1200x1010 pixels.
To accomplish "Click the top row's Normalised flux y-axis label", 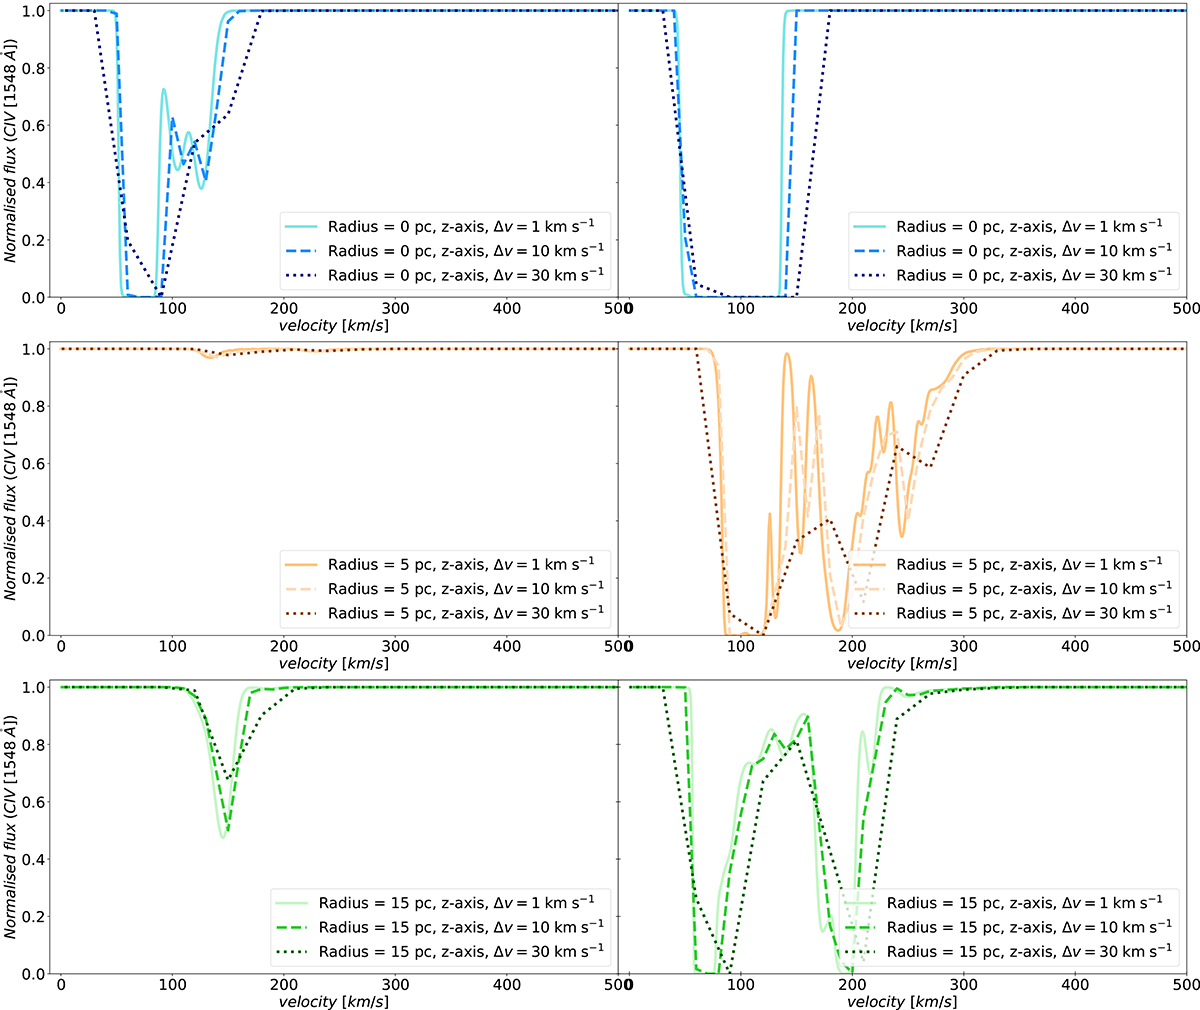I will [10, 150].
